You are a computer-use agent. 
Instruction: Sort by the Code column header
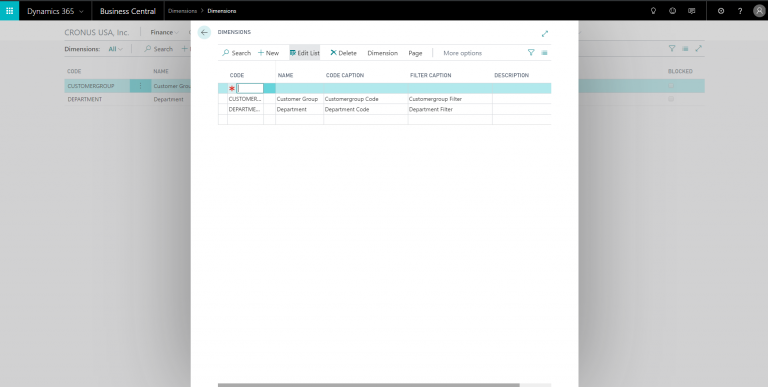click(237, 75)
